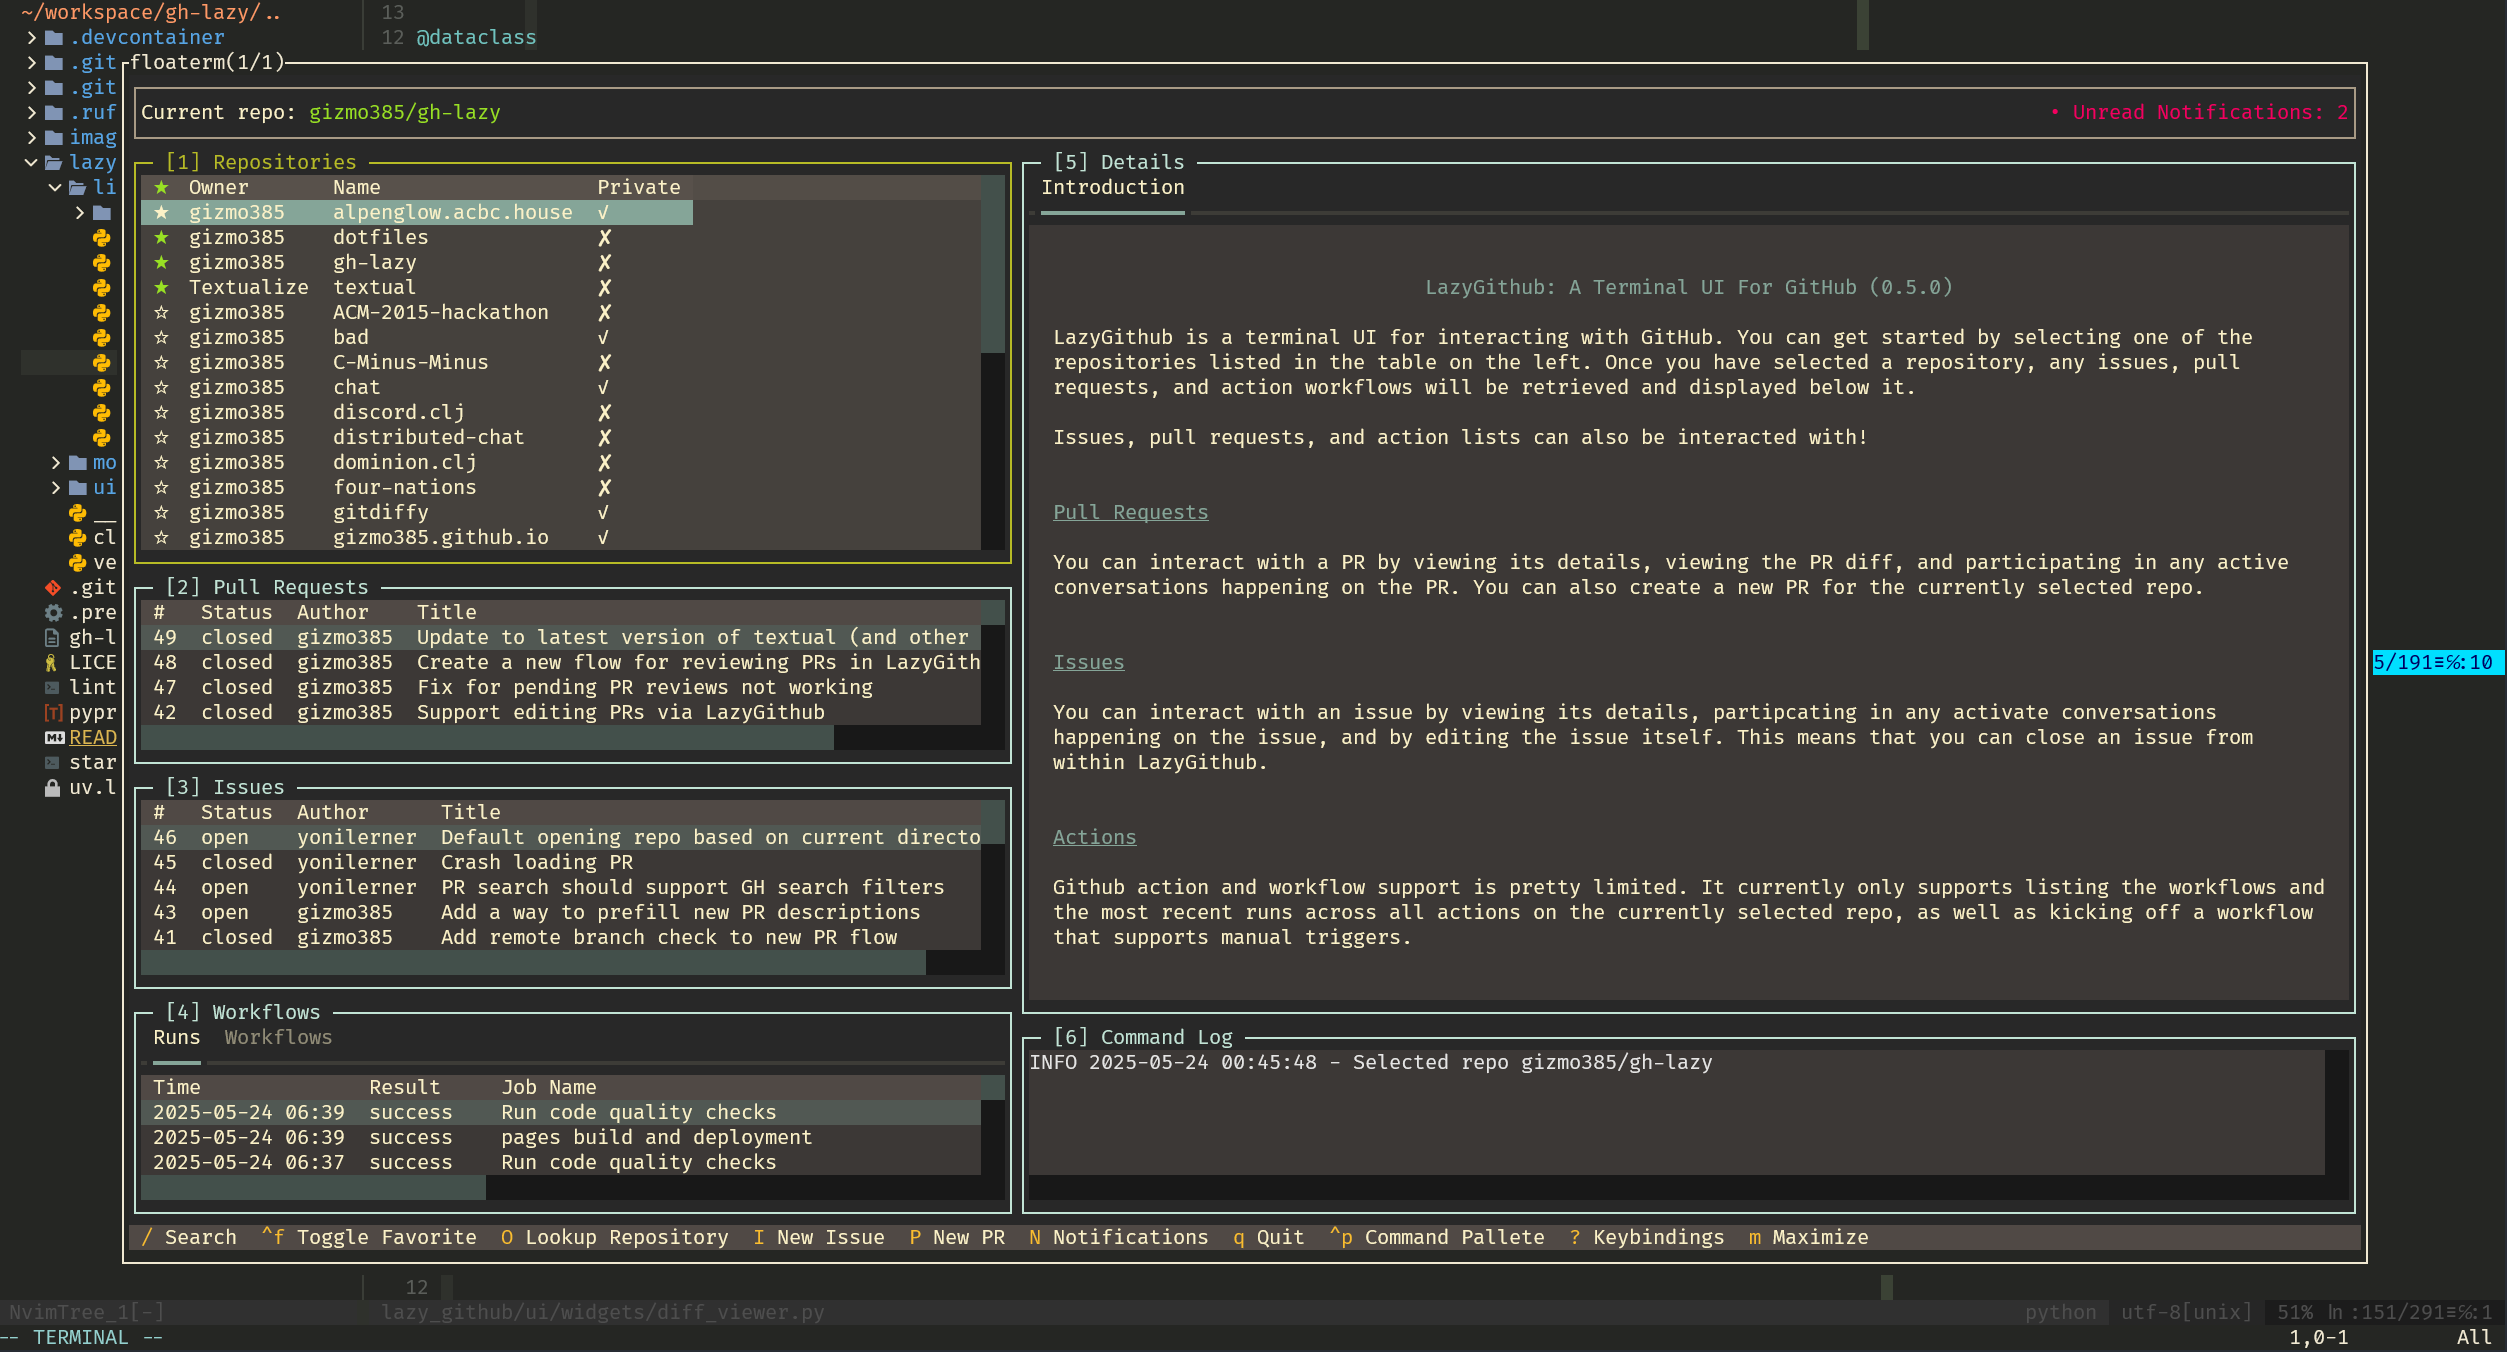Click the gear icon beside .pre-commit file
Image resolution: width=2507 pixels, height=1352 pixels.
click(52, 612)
